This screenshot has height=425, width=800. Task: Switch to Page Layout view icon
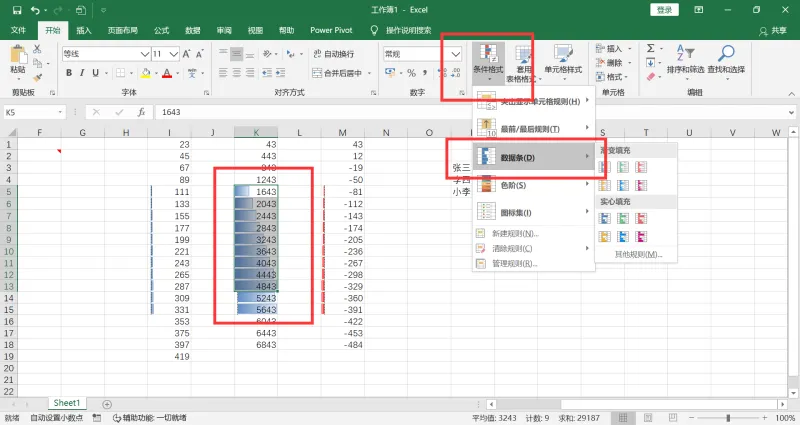coord(648,418)
